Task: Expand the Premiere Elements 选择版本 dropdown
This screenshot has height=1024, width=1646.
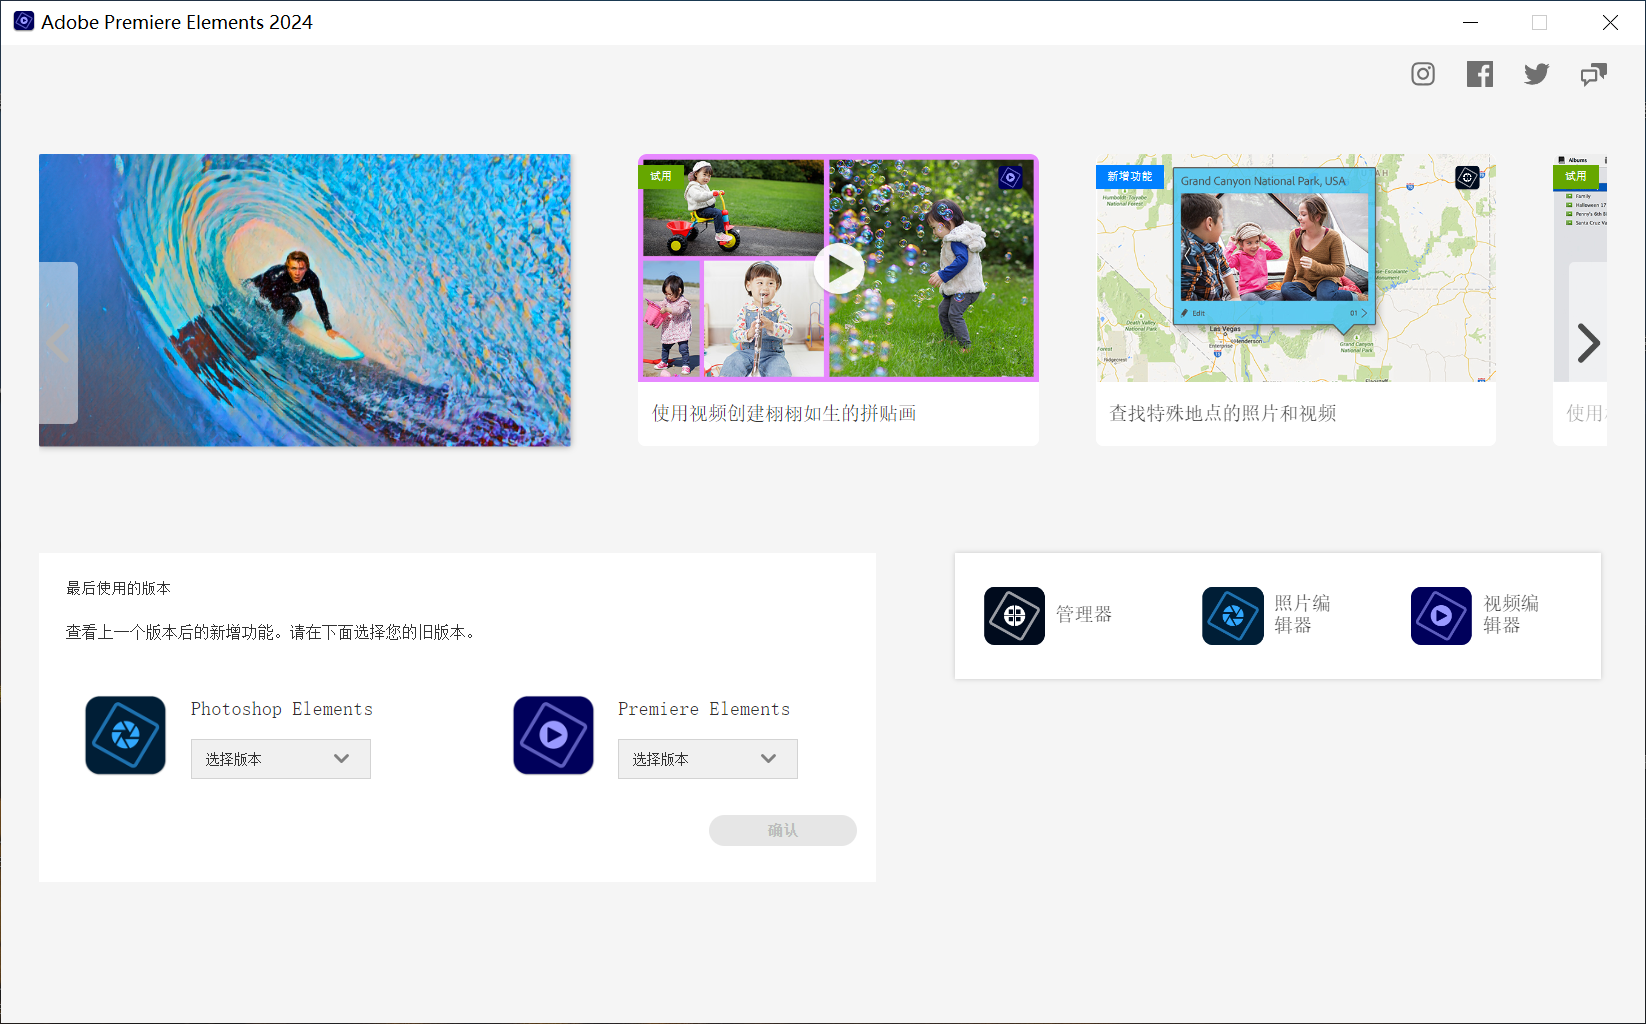Action: [708, 759]
